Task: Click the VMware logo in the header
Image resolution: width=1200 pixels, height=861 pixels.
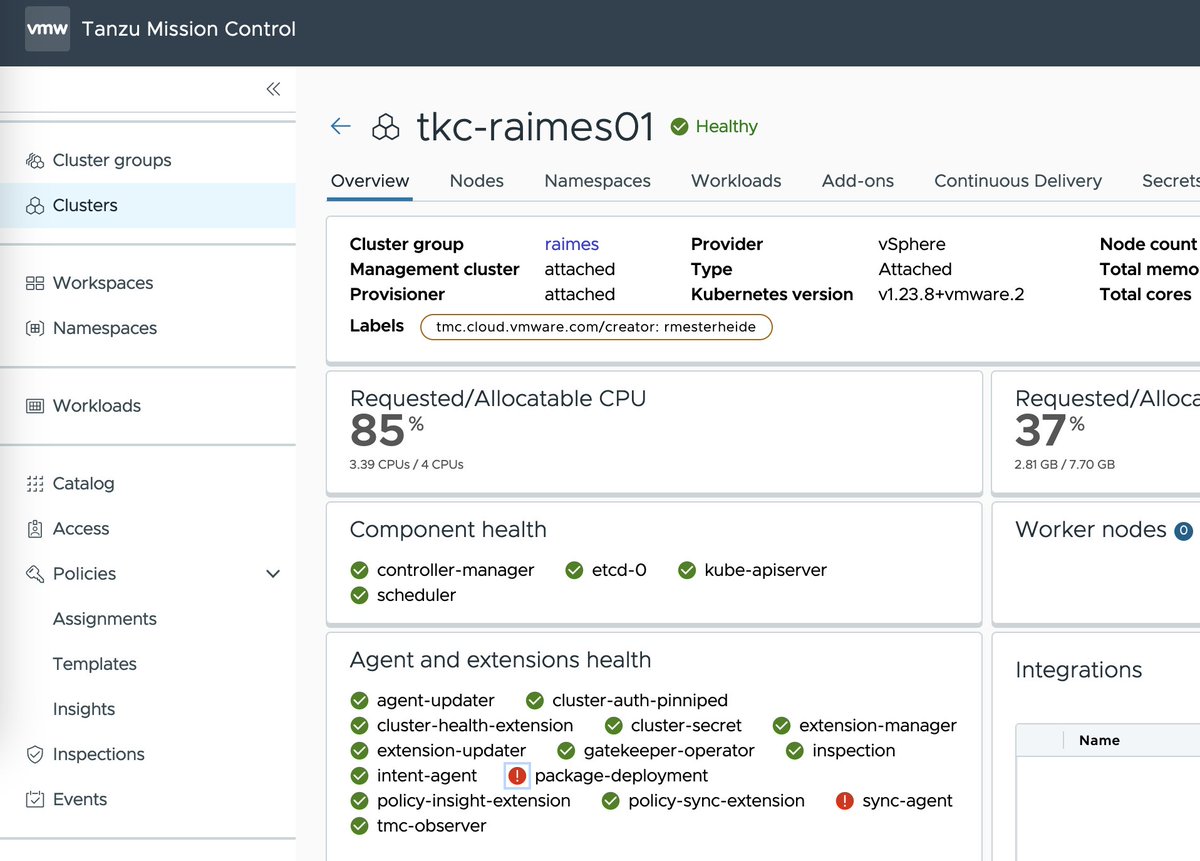Action: 47,29
